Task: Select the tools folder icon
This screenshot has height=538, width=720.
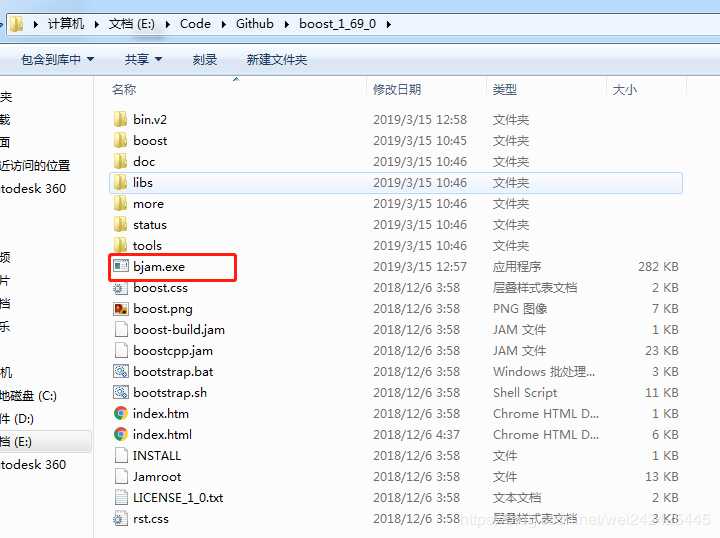Action: click(120, 245)
